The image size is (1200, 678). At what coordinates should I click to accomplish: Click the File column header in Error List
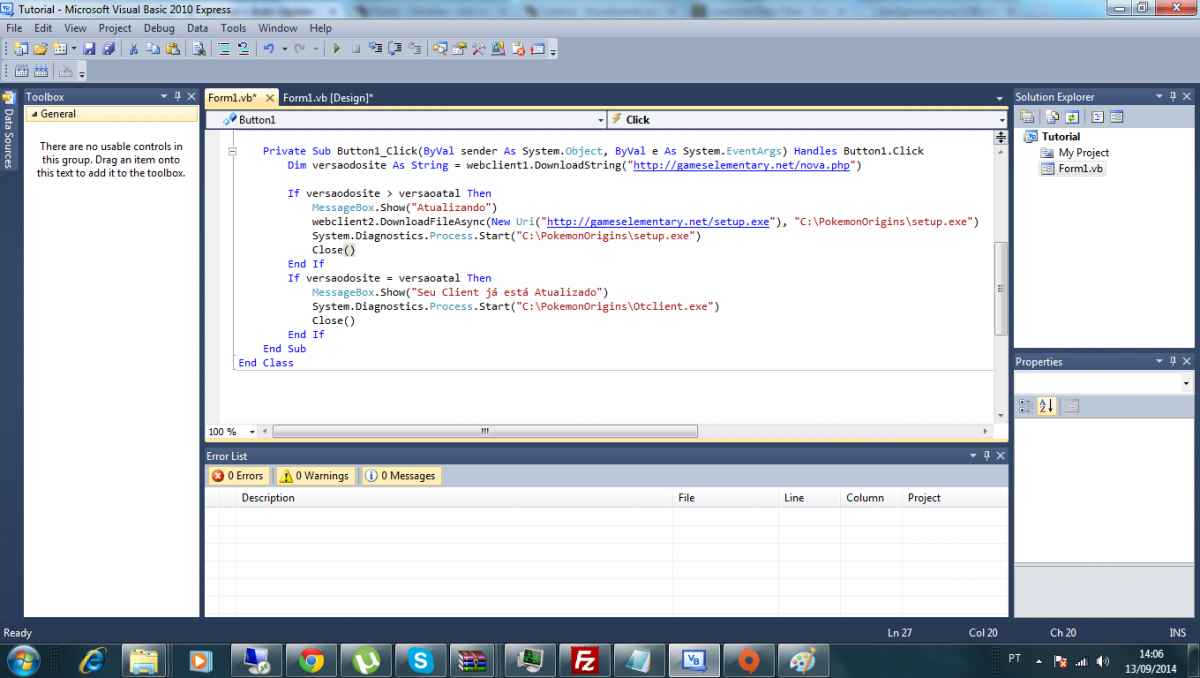(x=725, y=497)
